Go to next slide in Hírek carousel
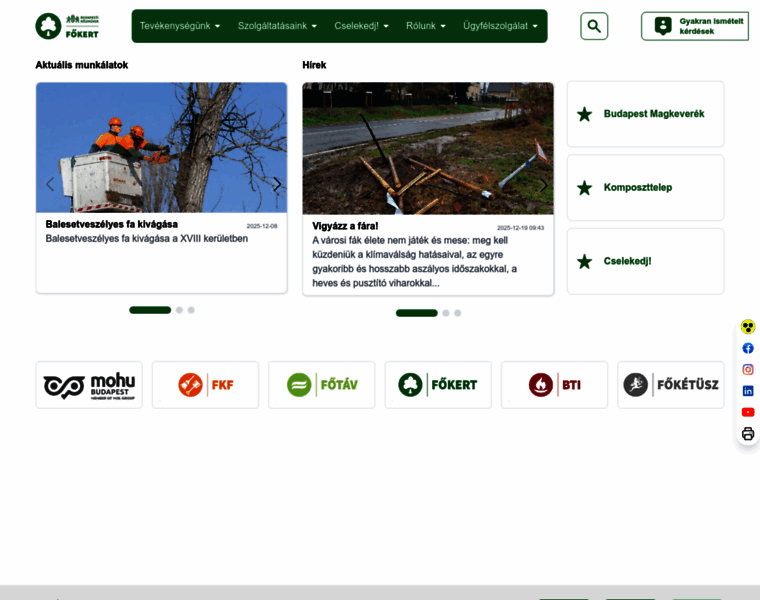This screenshot has height=600, width=760. click(x=543, y=185)
